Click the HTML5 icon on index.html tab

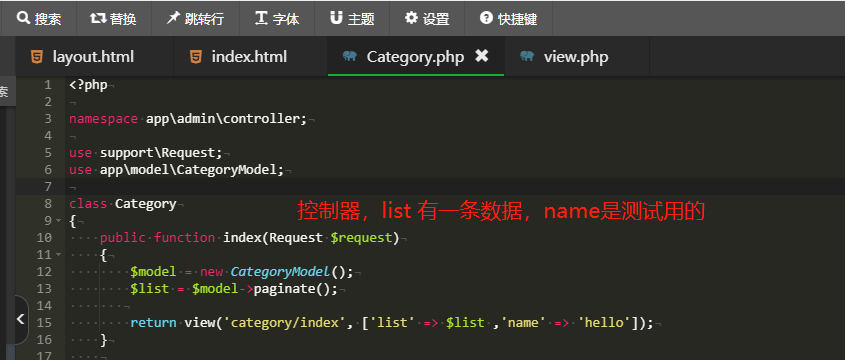196,57
